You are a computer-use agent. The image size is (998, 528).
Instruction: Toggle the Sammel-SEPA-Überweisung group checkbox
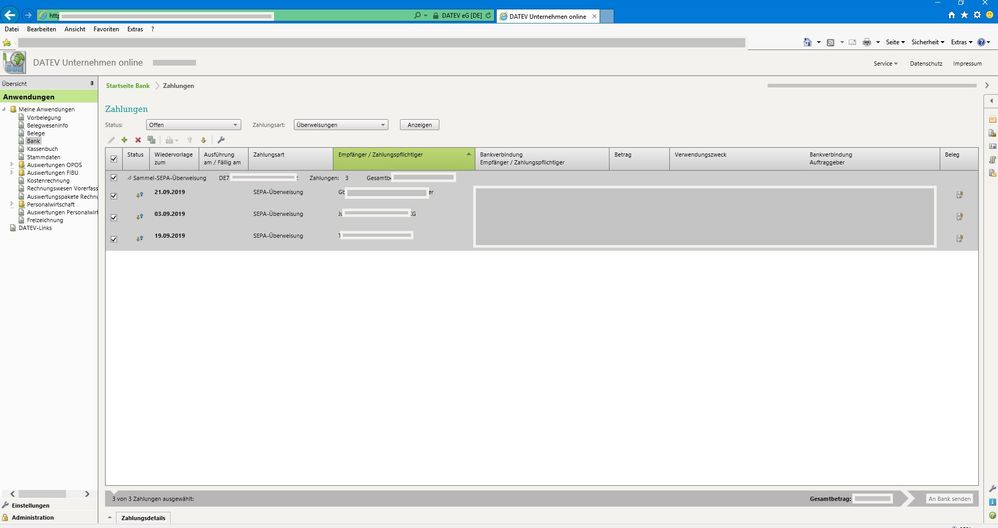pyautogui.click(x=114, y=178)
